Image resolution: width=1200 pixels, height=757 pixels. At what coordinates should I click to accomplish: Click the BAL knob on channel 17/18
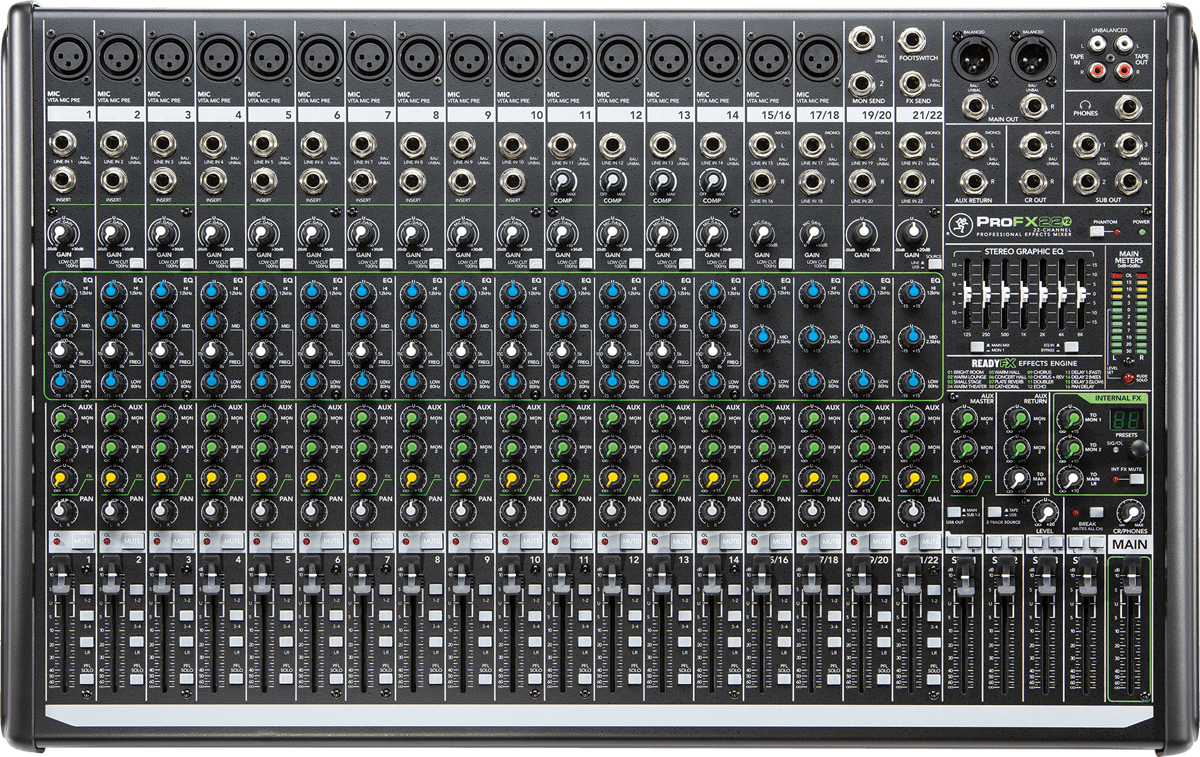click(x=811, y=511)
